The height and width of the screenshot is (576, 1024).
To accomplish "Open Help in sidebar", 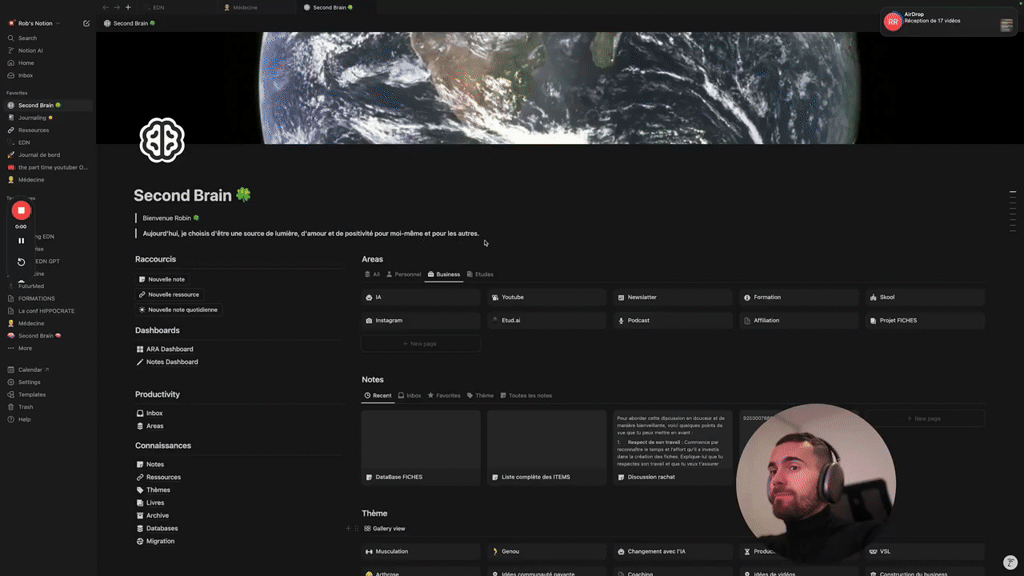I will click(24, 419).
